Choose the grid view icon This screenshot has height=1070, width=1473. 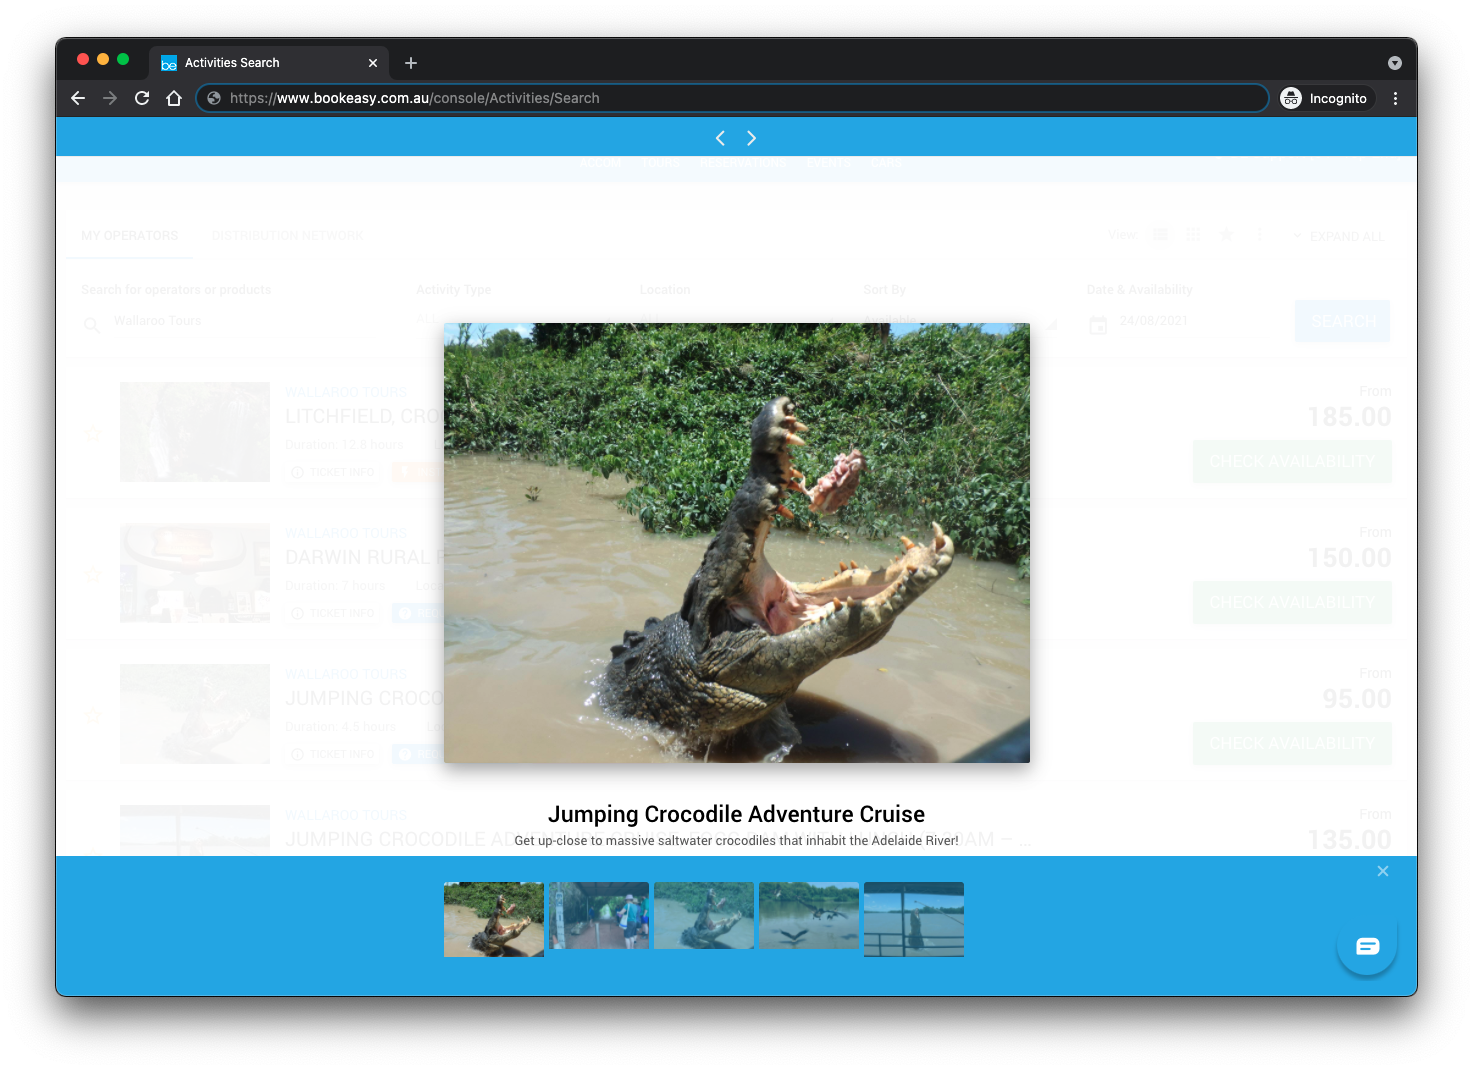[x=1193, y=234]
